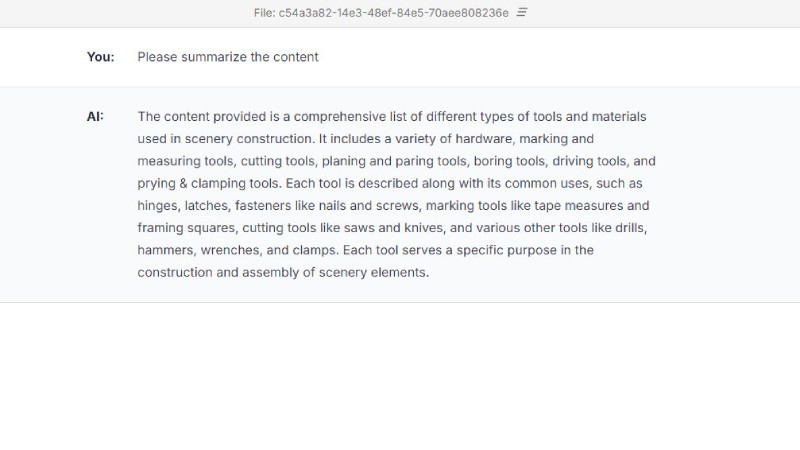Click "prying & clamping tools" text
Image resolution: width=800 pixels, height=450 pixels.
coord(208,183)
